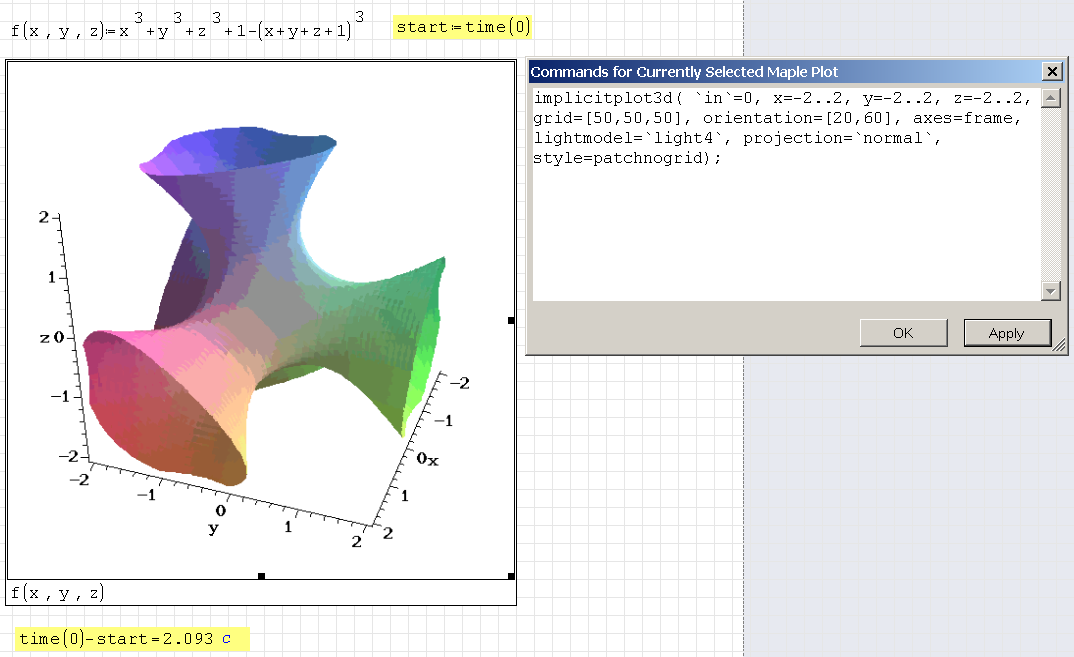
Task: Click the plot's bottom-middle resize handle
Action: click(261, 576)
